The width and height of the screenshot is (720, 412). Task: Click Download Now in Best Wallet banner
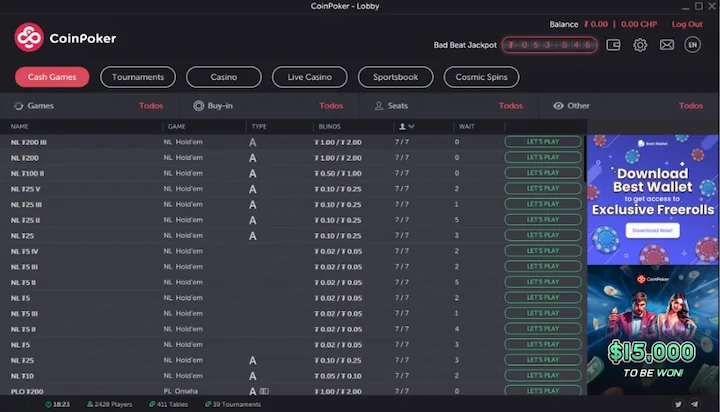click(652, 231)
